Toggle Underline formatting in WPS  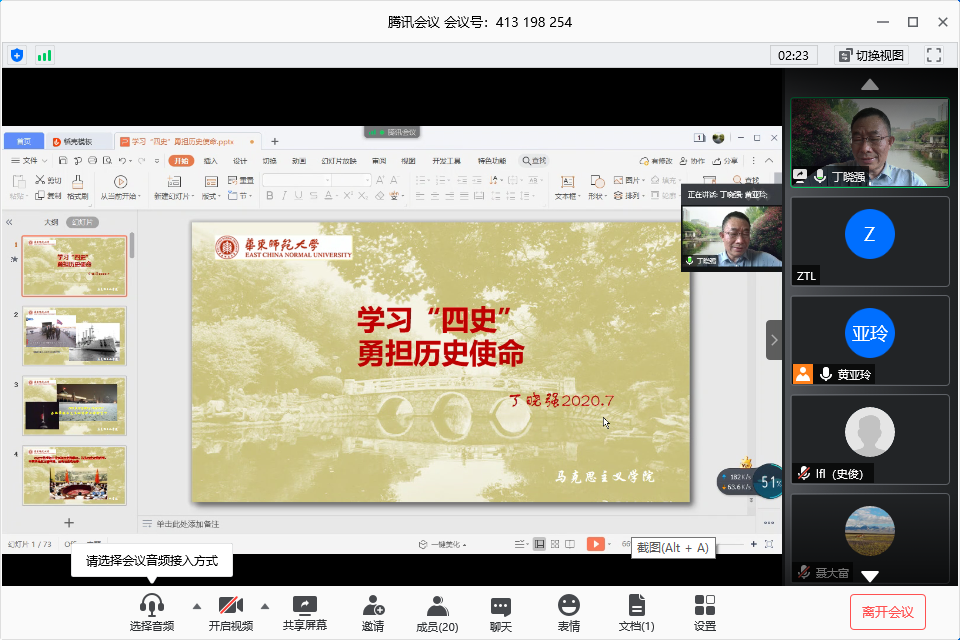(x=299, y=195)
